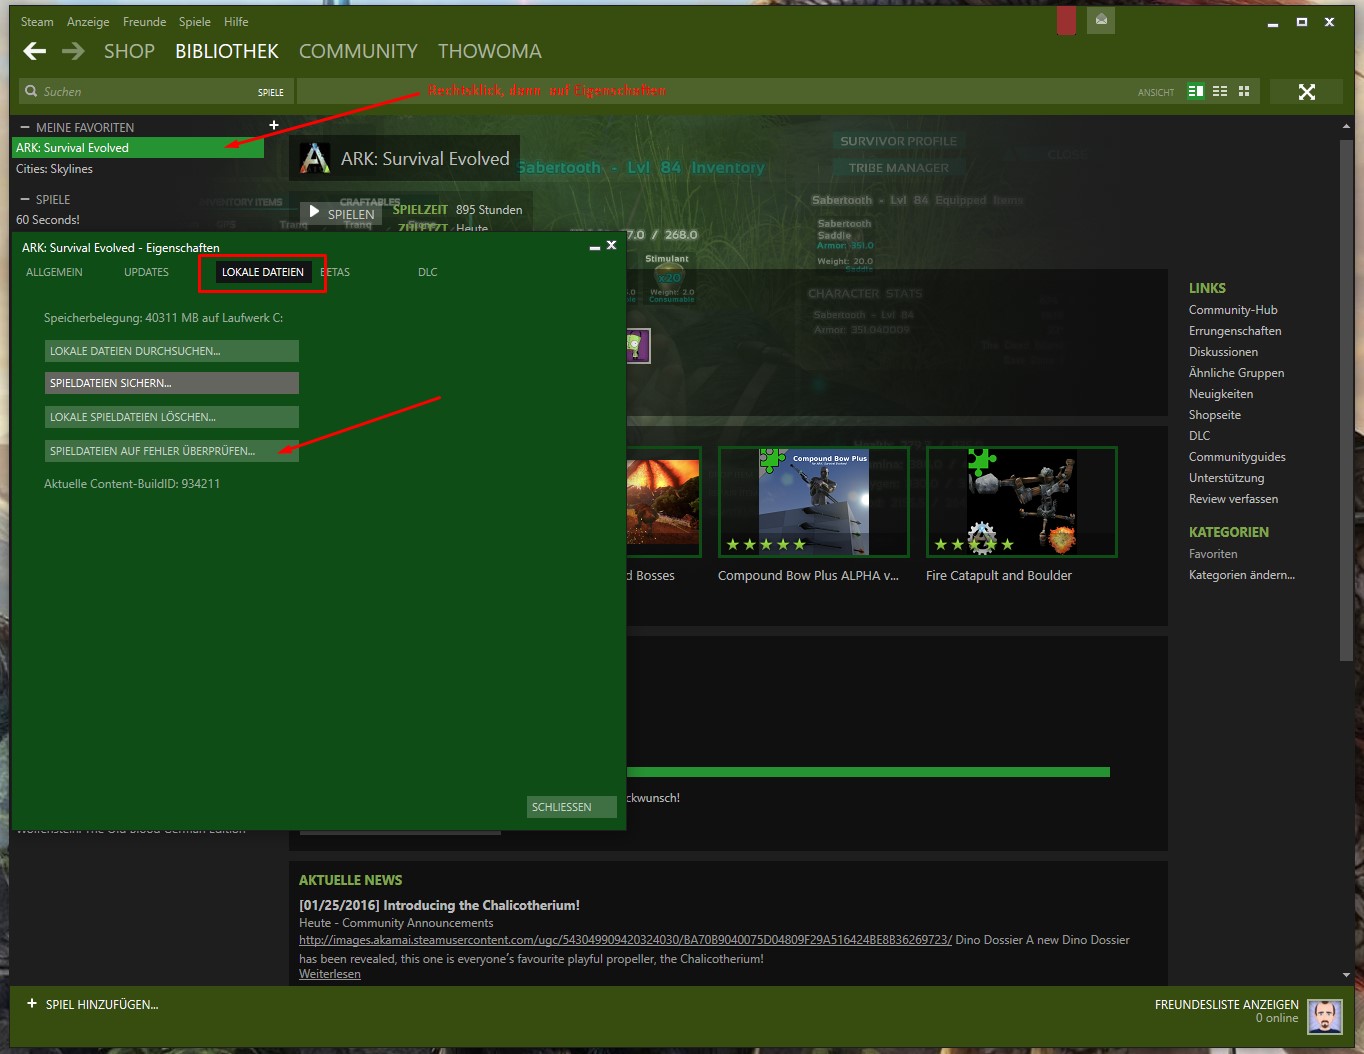
Task: Go to the Community section
Action: tap(358, 51)
